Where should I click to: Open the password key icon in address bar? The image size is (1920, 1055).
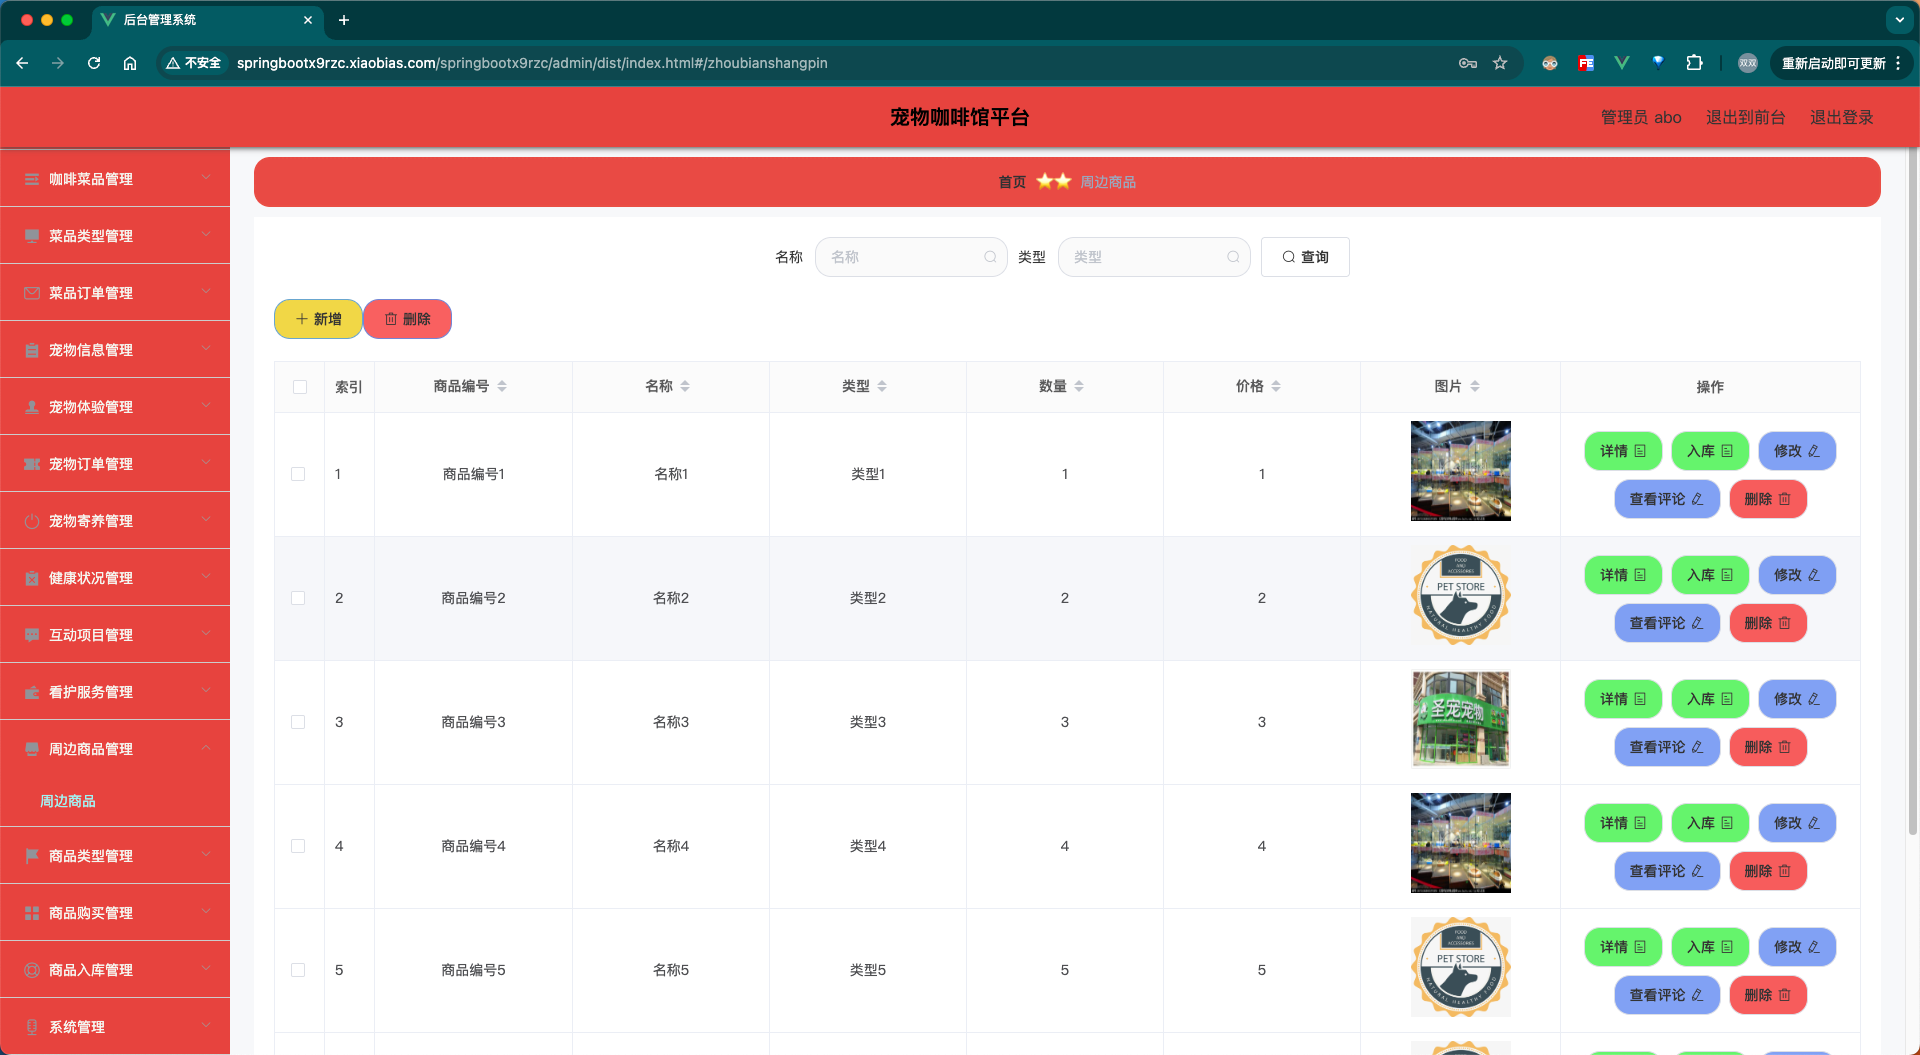(x=1468, y=63)
